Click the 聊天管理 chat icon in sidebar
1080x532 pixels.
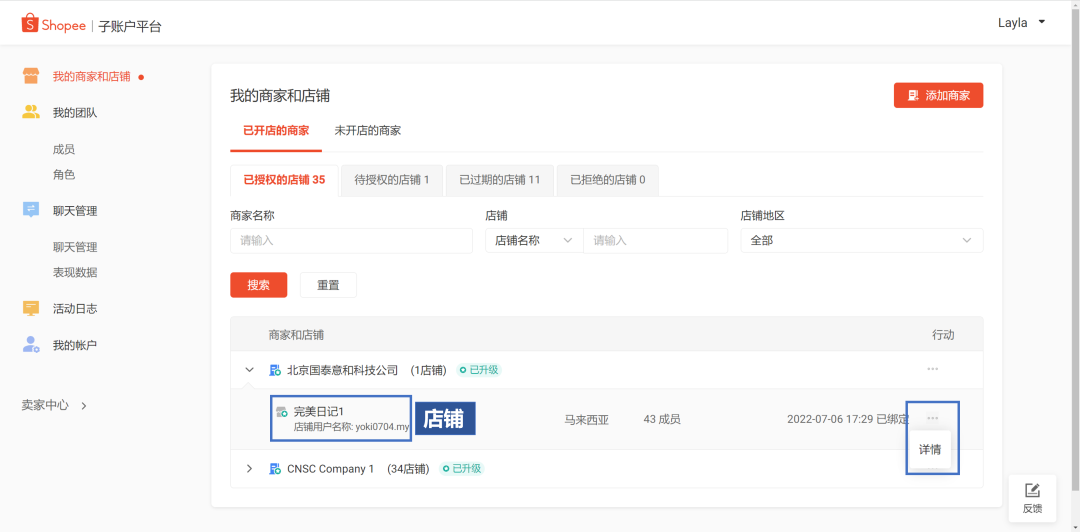click(31, 210)
